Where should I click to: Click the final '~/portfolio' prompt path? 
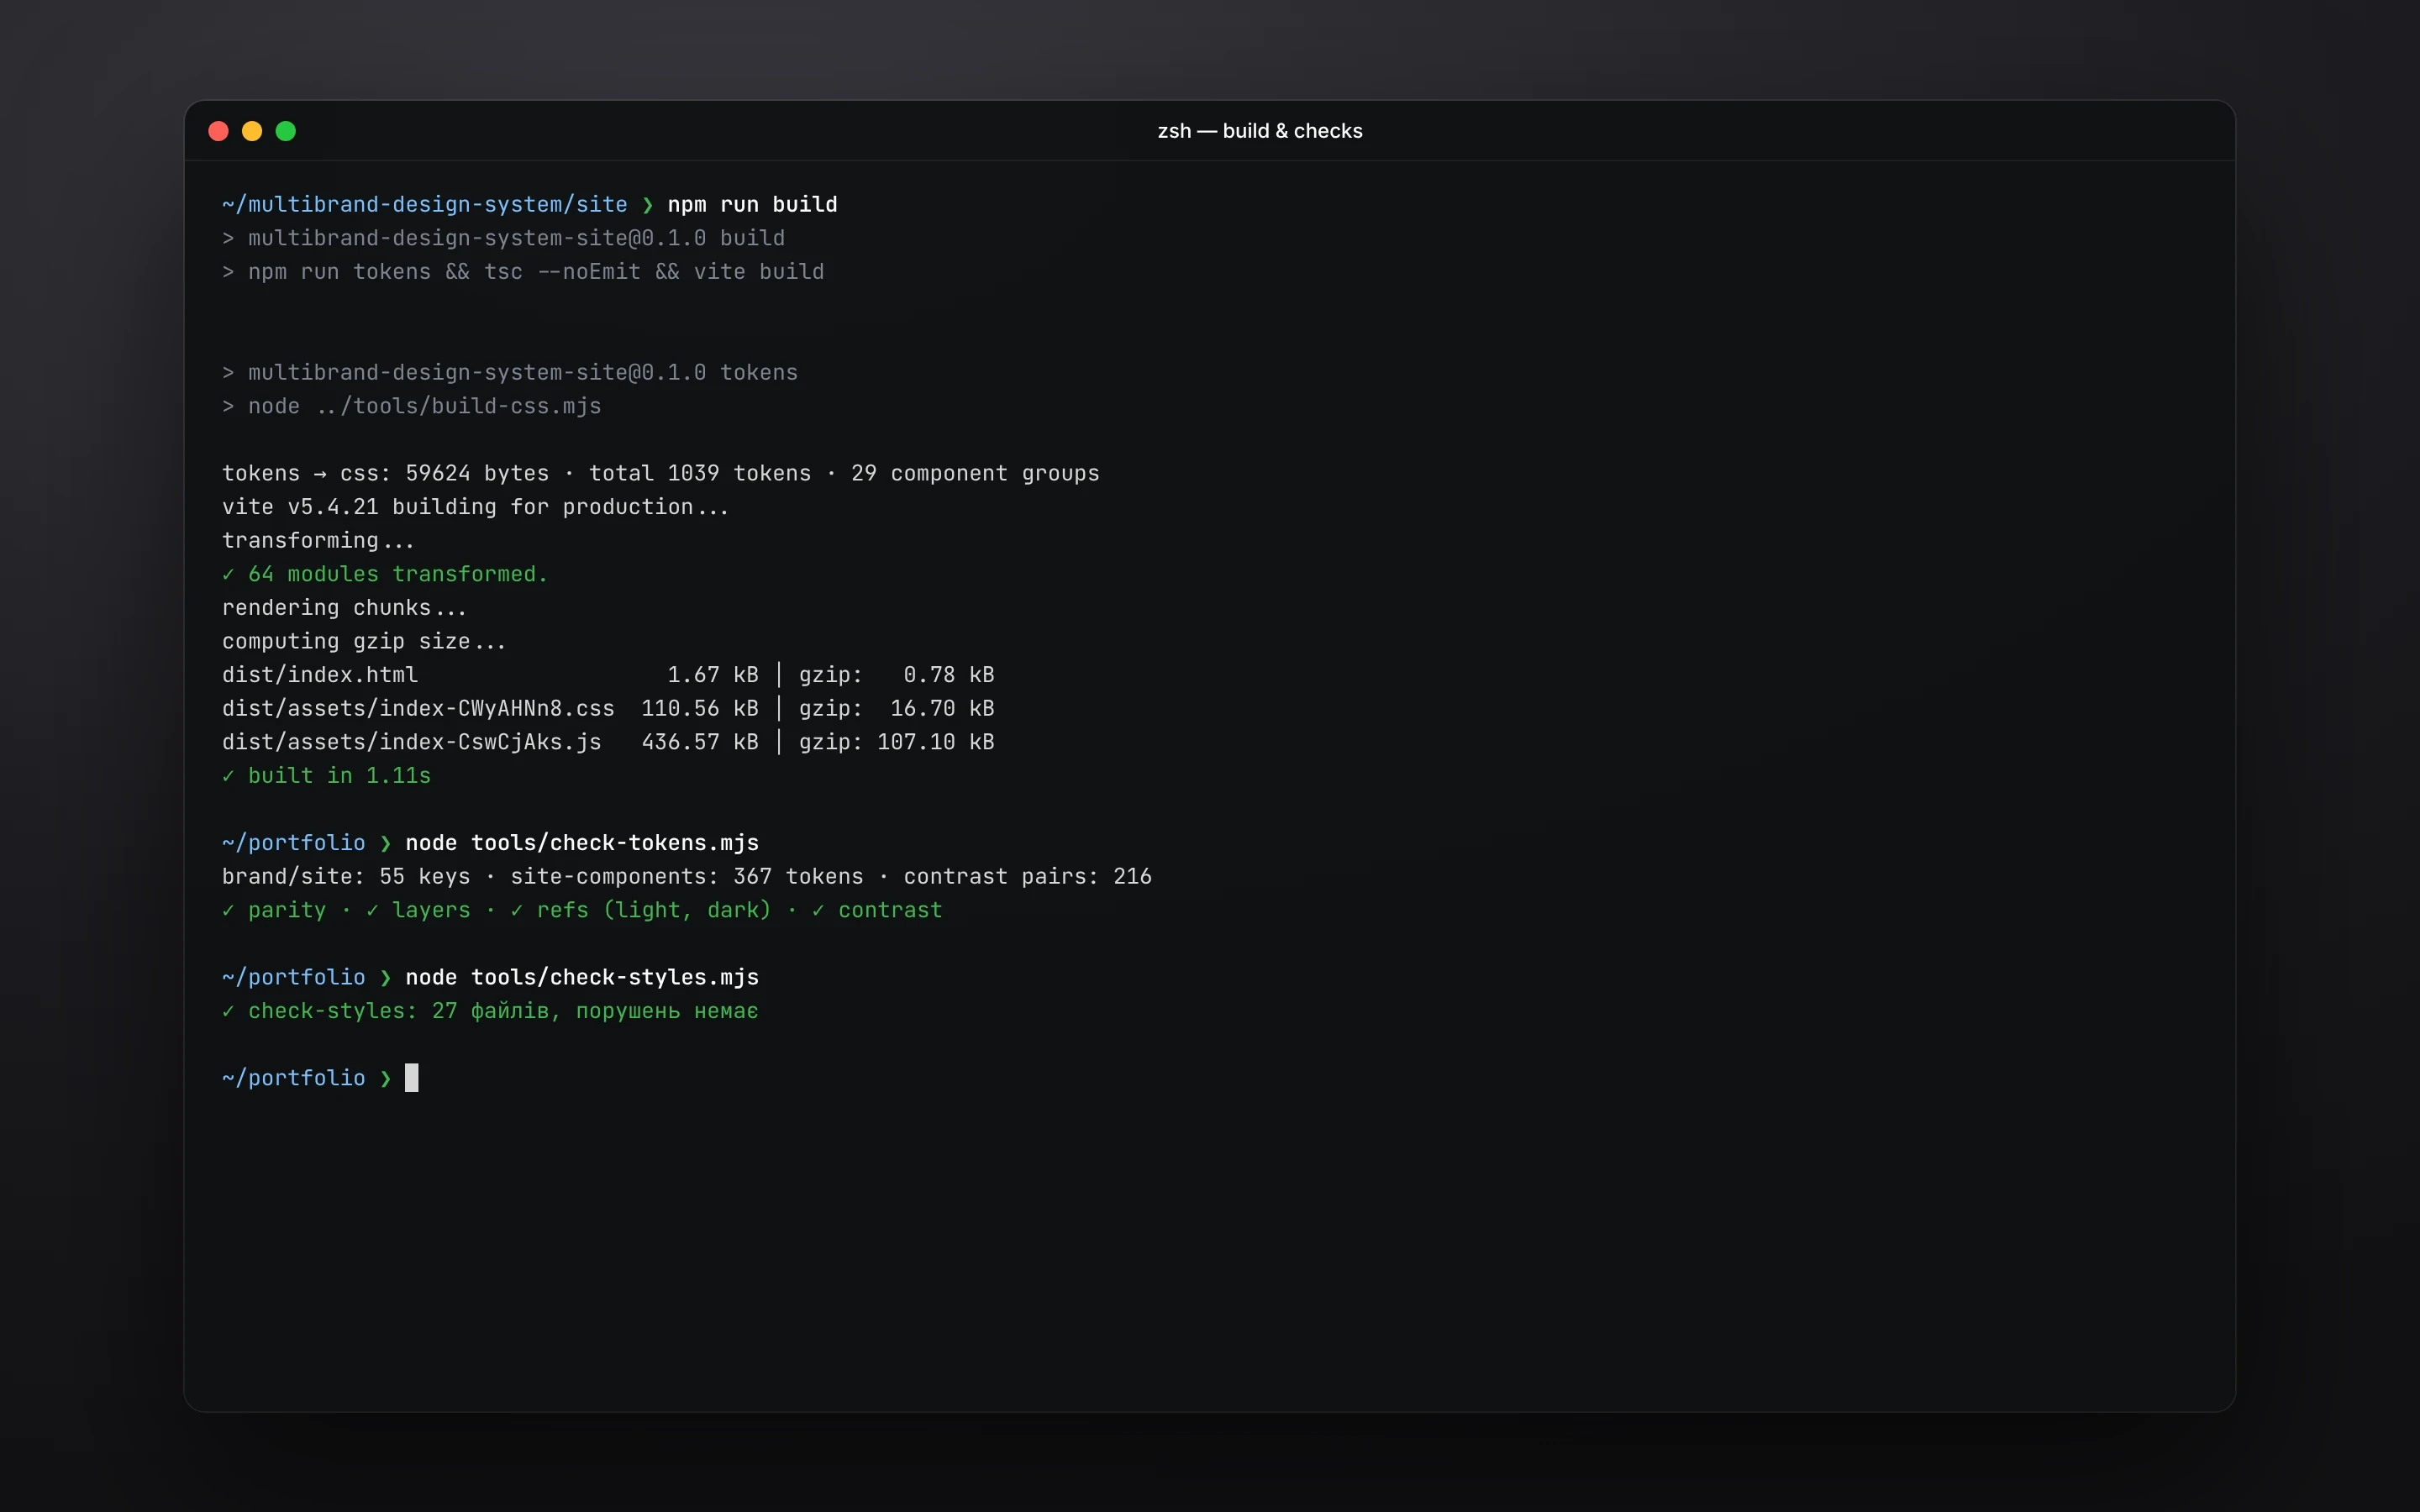[294, 1078]
